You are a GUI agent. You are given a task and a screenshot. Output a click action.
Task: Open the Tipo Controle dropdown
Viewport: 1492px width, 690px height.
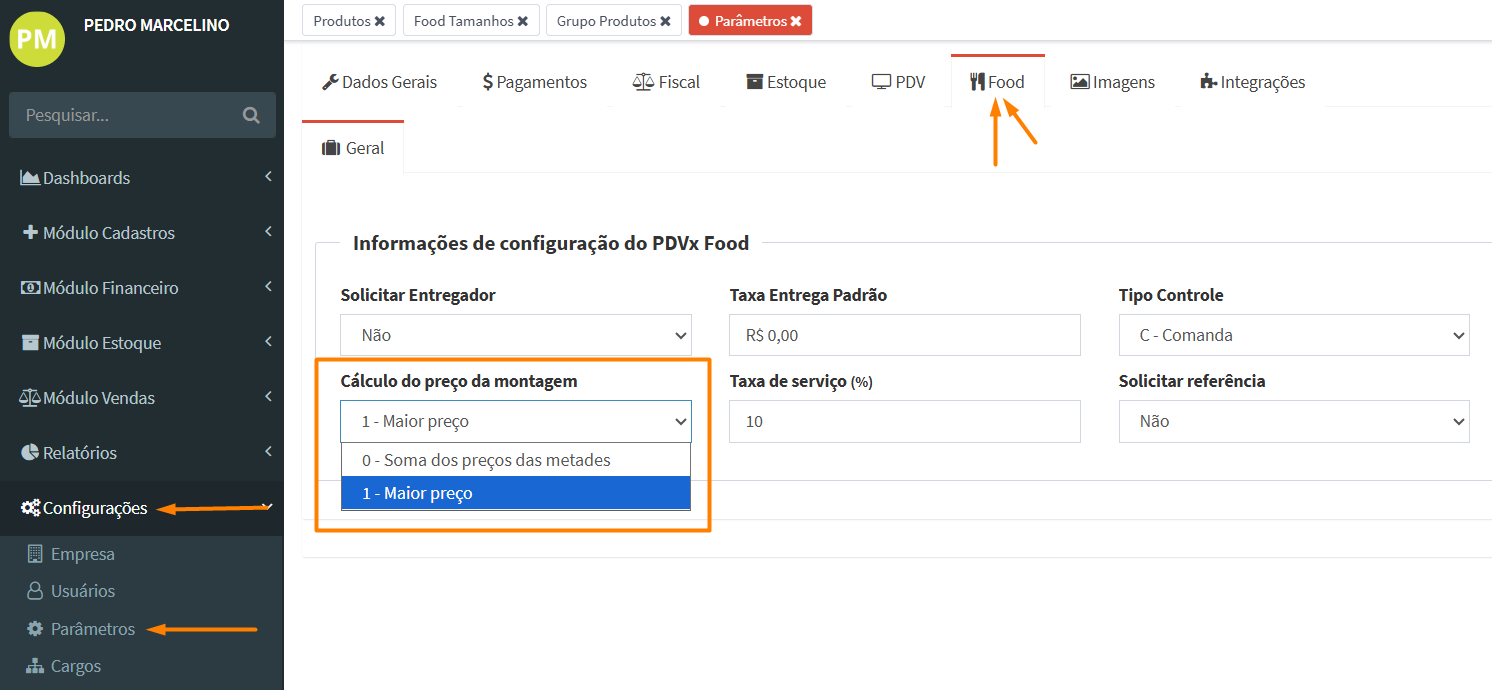click(x=1293, y=335)
